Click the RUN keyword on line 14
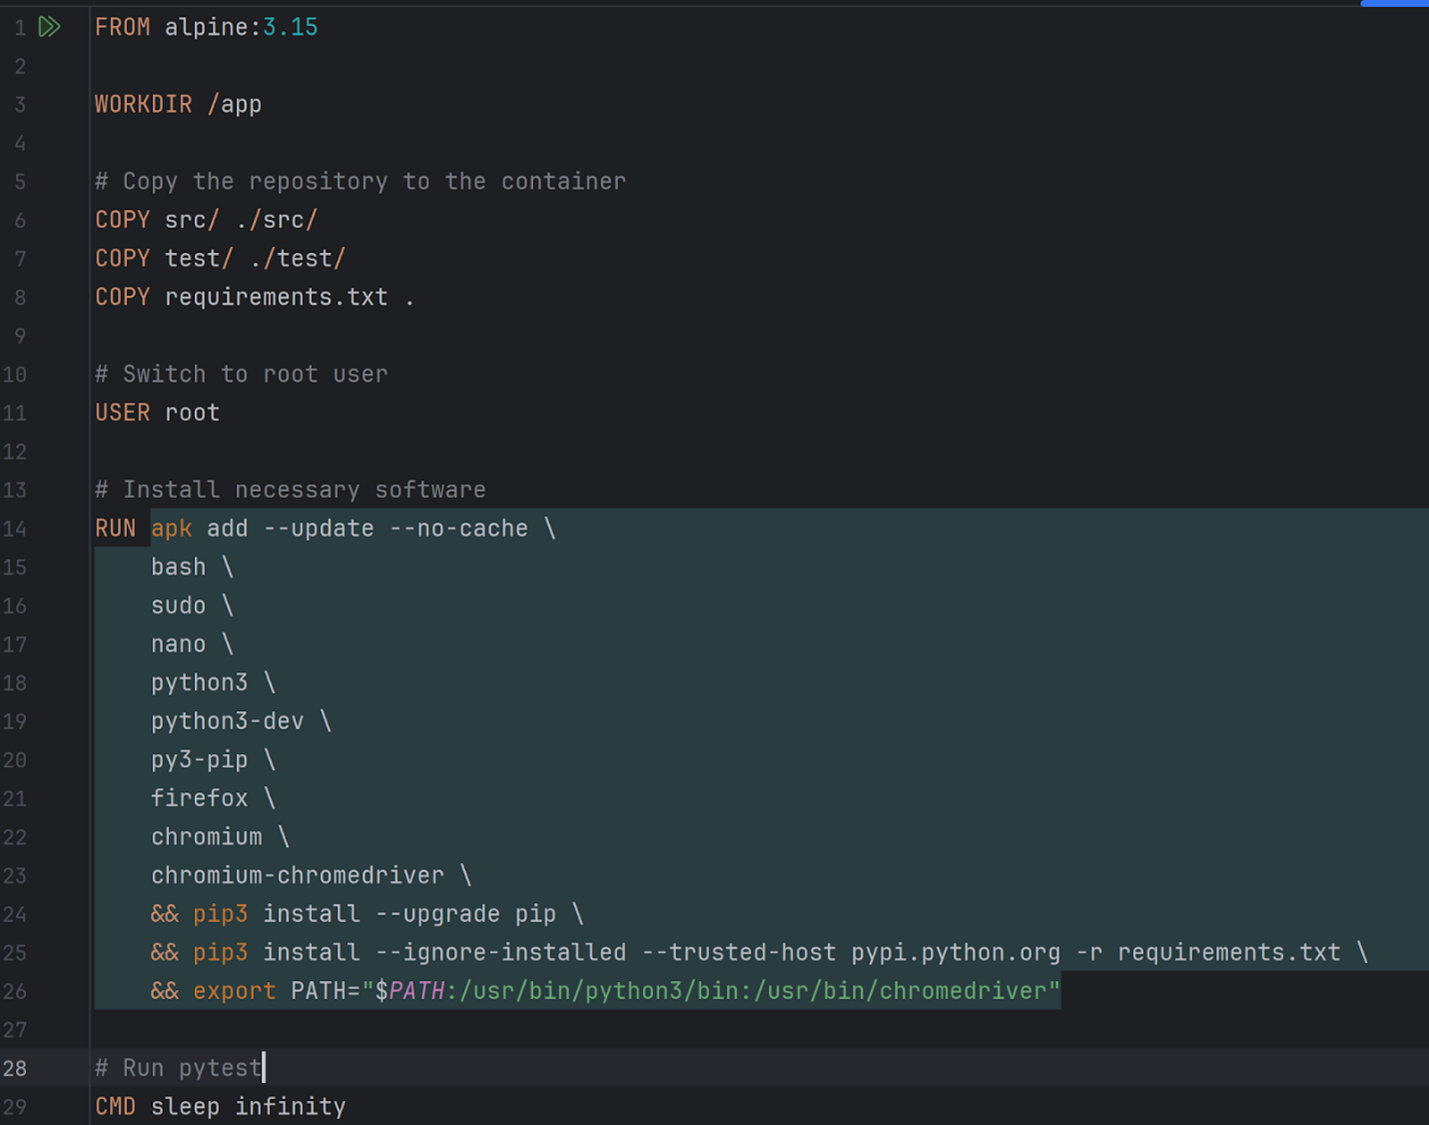Image resolution: width=1429 pixels, height=1125 pixels. point(115,529)
